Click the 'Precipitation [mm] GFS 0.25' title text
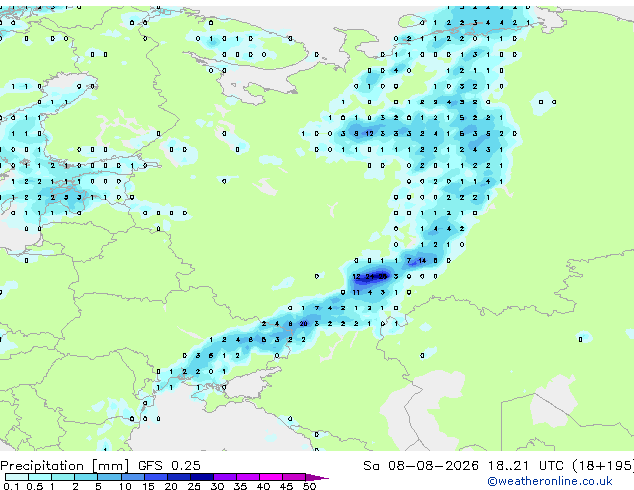The image size is (634, 490). coord(100,466)
